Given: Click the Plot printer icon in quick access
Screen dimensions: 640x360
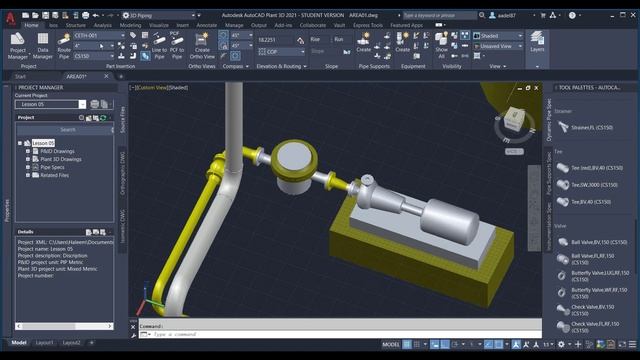Looking at the screenshot, I should [x=85, y=15].
